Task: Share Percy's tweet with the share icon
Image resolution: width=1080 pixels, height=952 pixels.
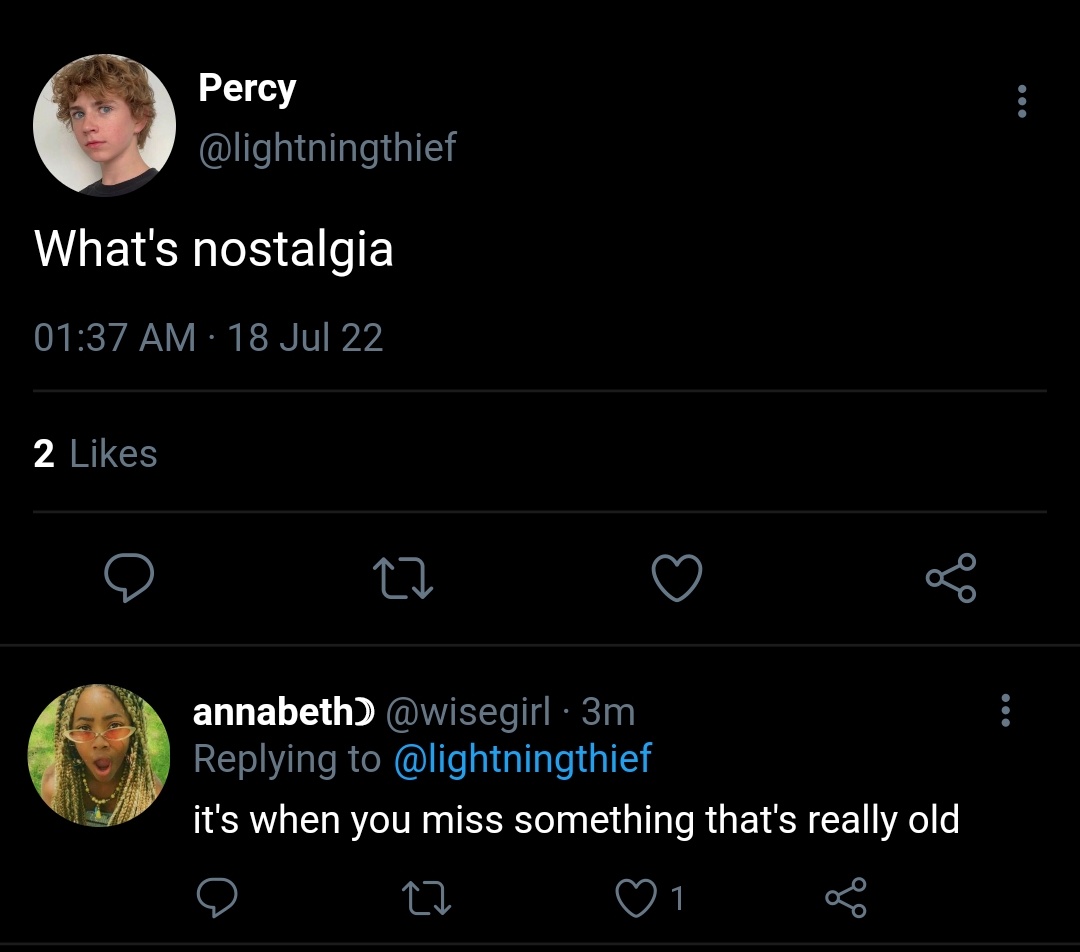Action: (x=951, y=577)
